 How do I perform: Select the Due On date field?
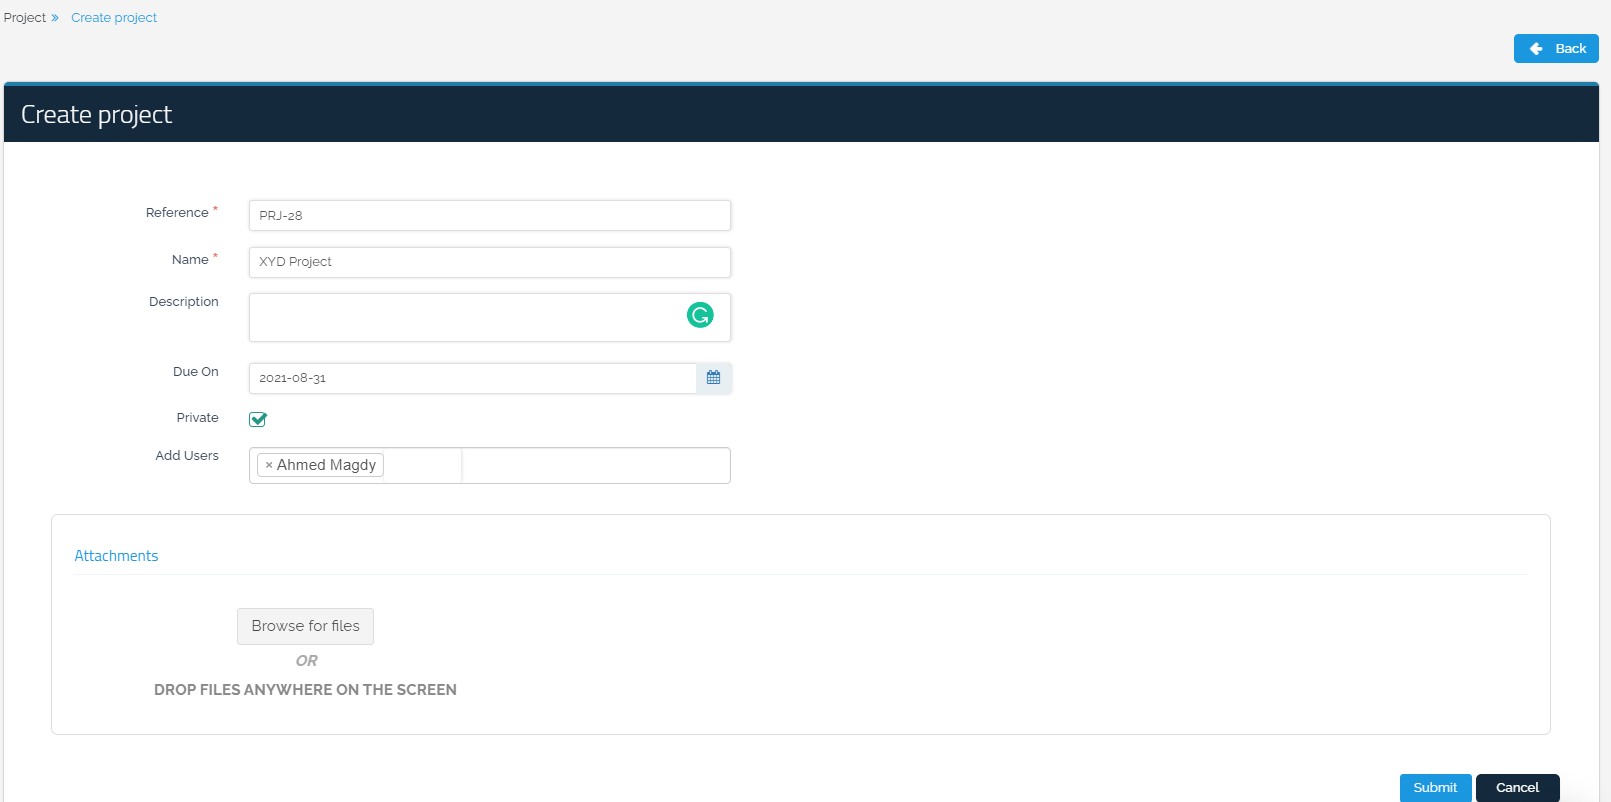[472, 378]
